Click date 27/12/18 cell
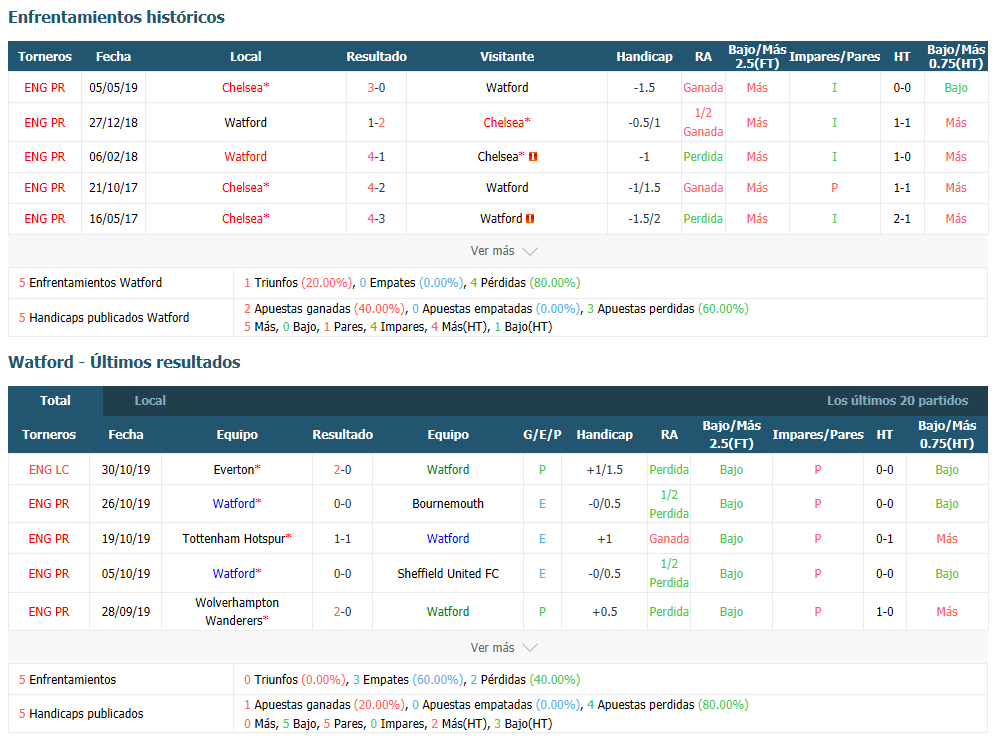The height and width of the screenshot is (740, 995). coord(114,122)
